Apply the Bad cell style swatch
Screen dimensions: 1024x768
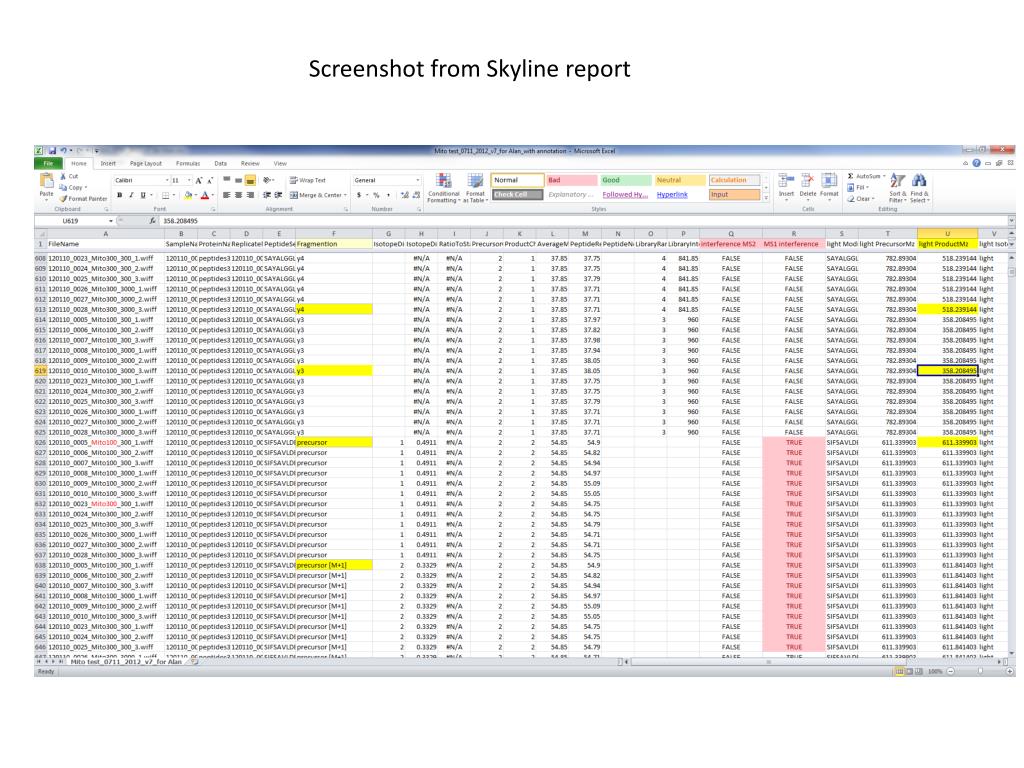pos(571,180)
